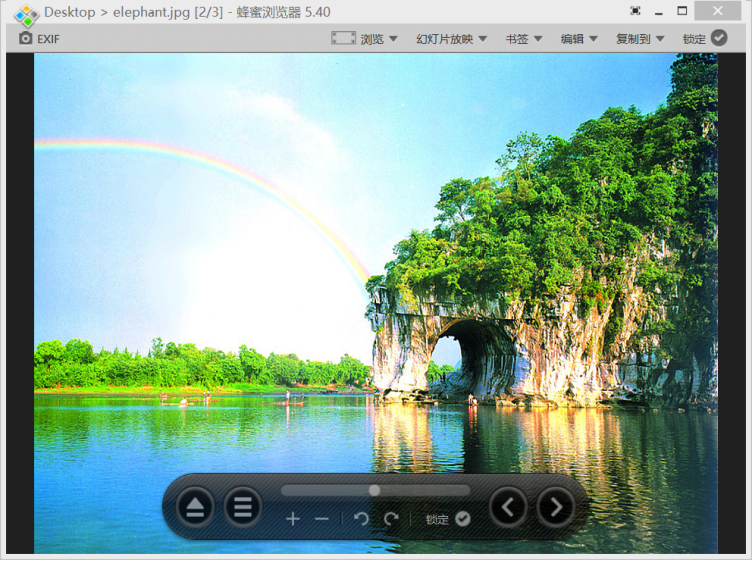This screenshot has width=752, height=561.
Task: Click the EXIF label in the toolbar
Action: (48, 39)
